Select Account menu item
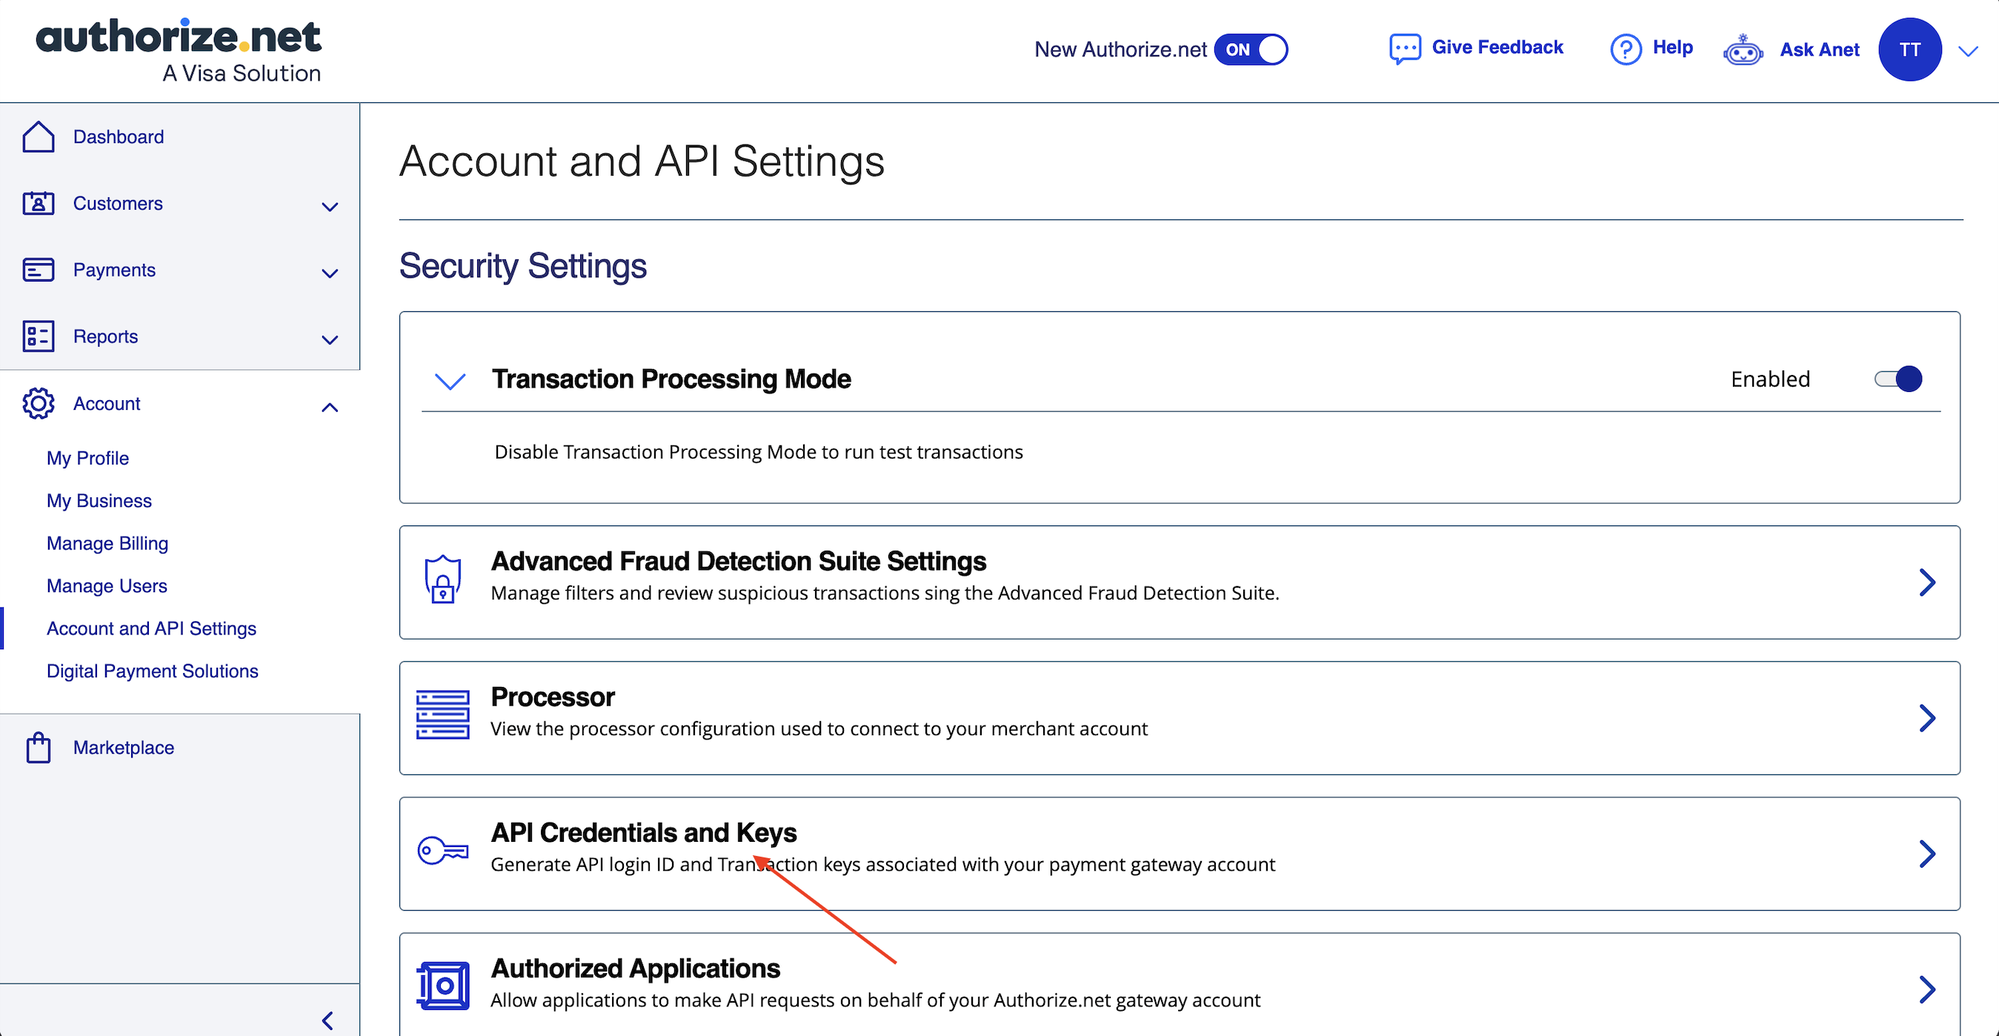Image resolution: width=1999 pixels, height=1036 pixels. tap(106, 404)
